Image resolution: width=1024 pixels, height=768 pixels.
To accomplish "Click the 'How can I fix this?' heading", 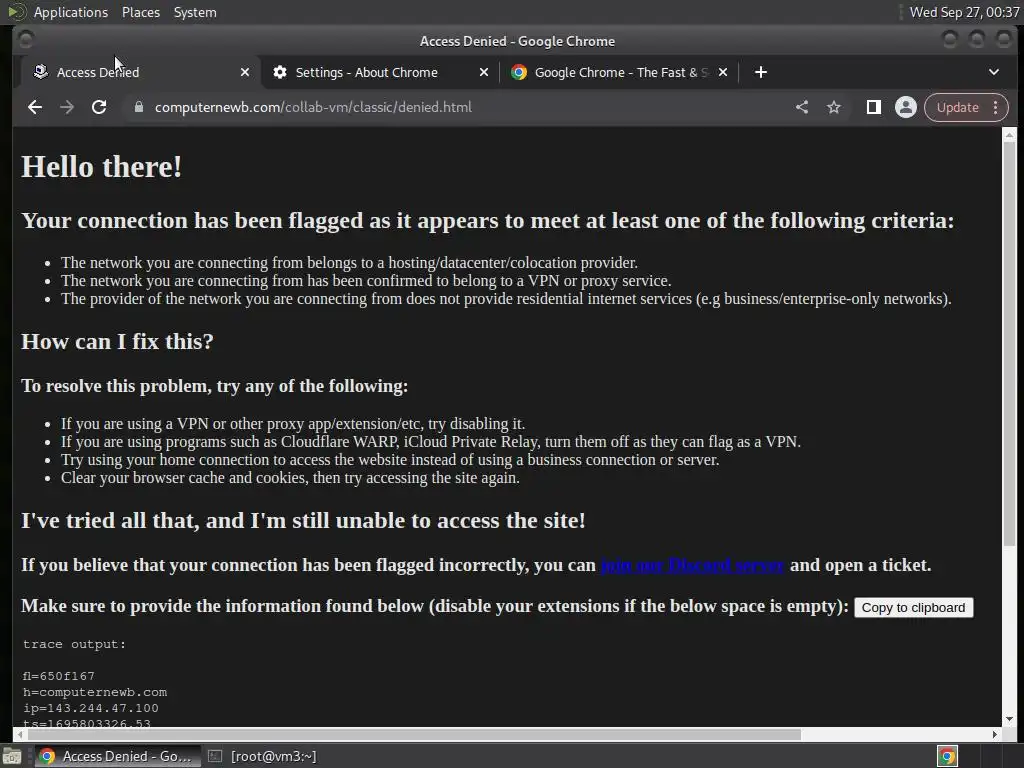I will tap(117, 342).
